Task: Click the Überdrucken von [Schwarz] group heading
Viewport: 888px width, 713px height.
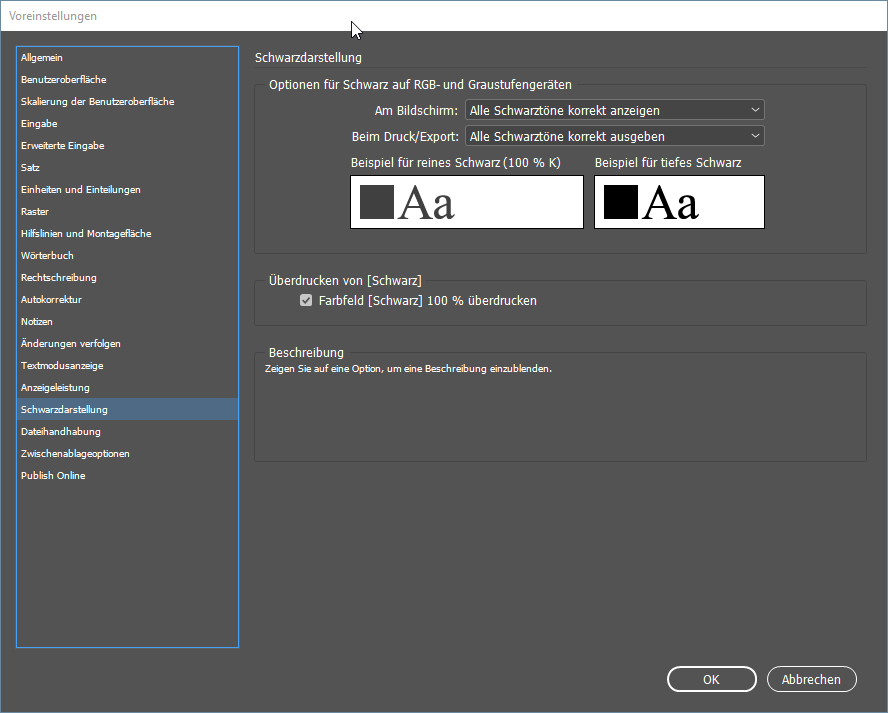Action: (x=345, y=281)
